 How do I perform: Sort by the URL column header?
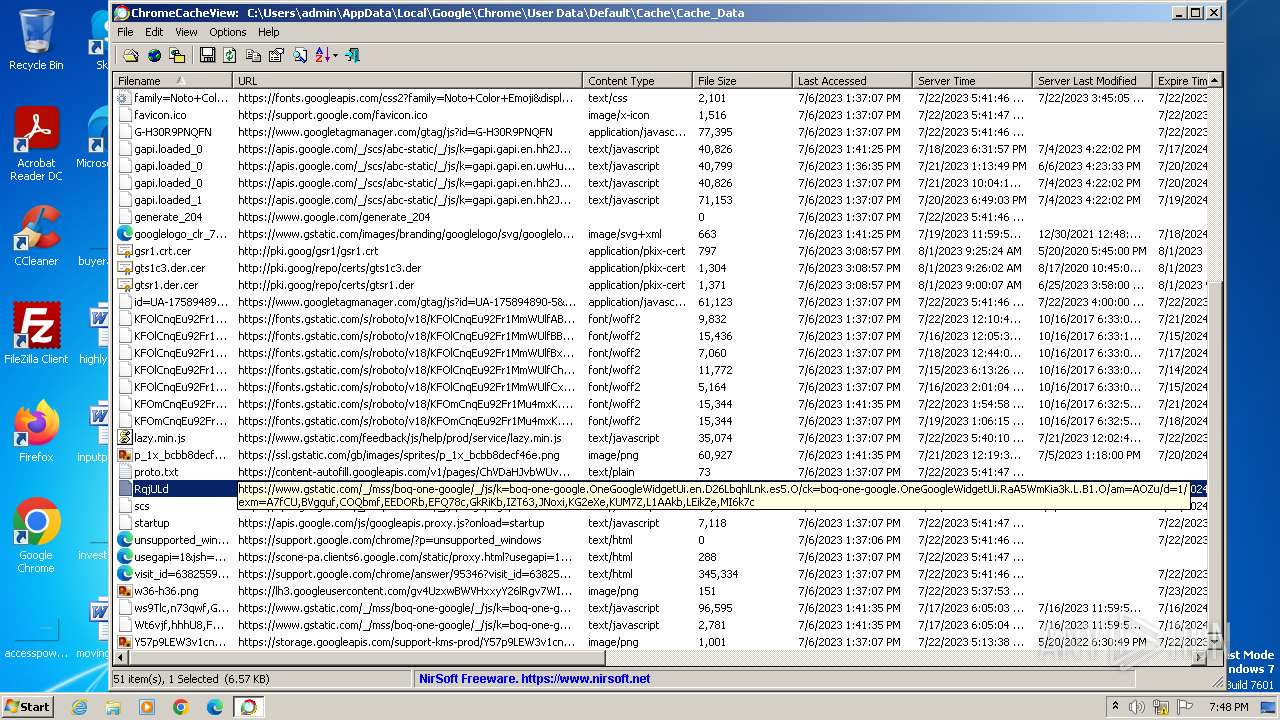[x=408, y=81]
